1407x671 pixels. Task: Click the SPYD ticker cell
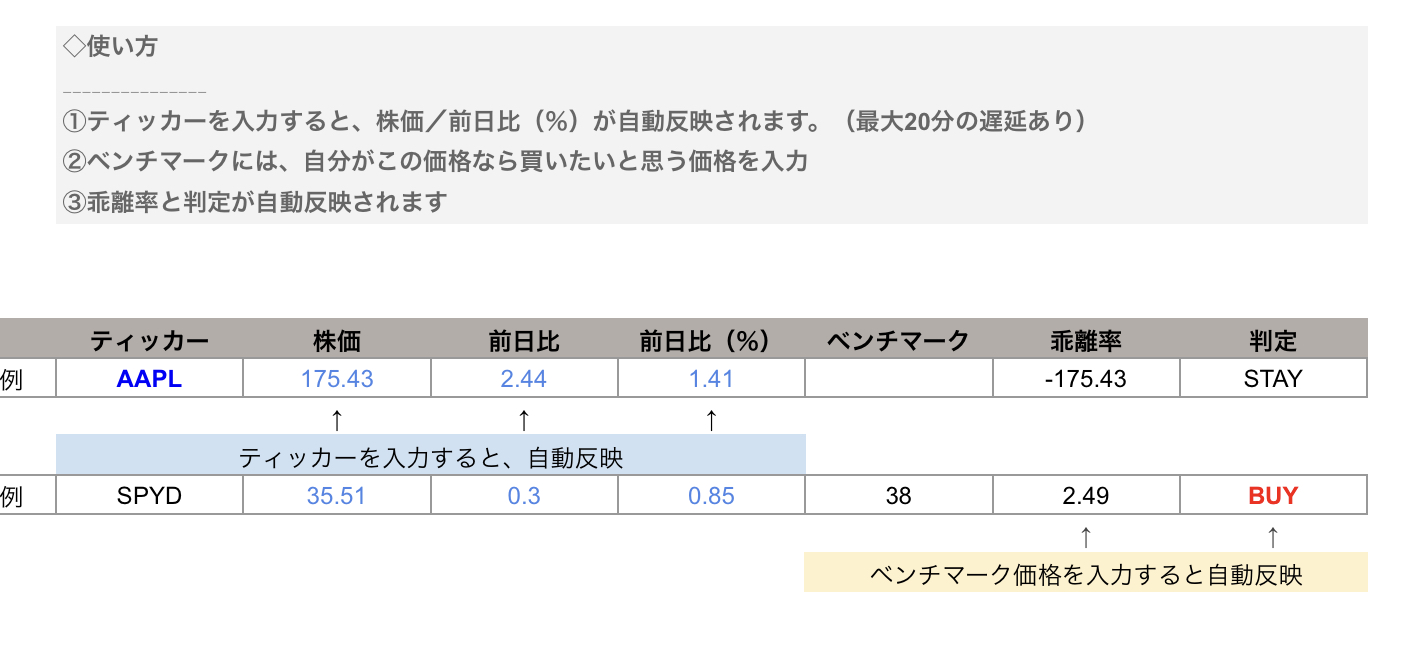coord(149,495)
